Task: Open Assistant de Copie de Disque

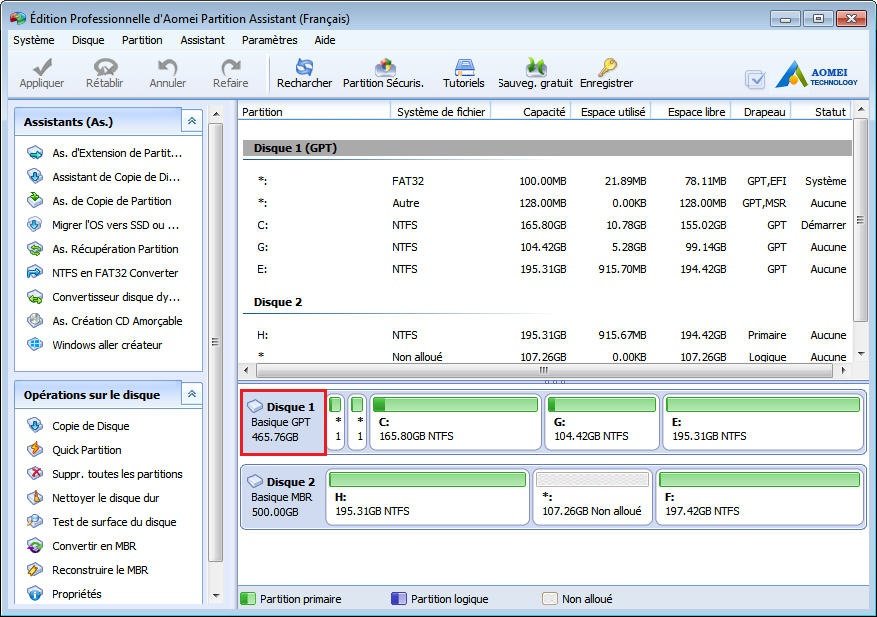Action: (x=103, y=177)
